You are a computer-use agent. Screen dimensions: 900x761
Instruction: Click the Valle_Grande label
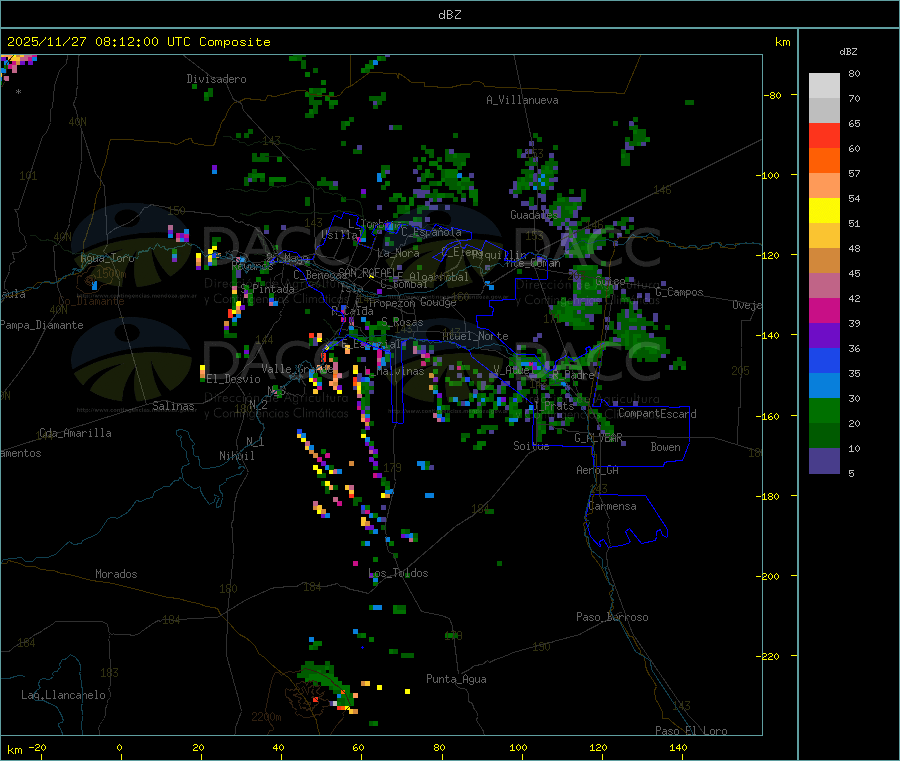click(x=295, y=368)
